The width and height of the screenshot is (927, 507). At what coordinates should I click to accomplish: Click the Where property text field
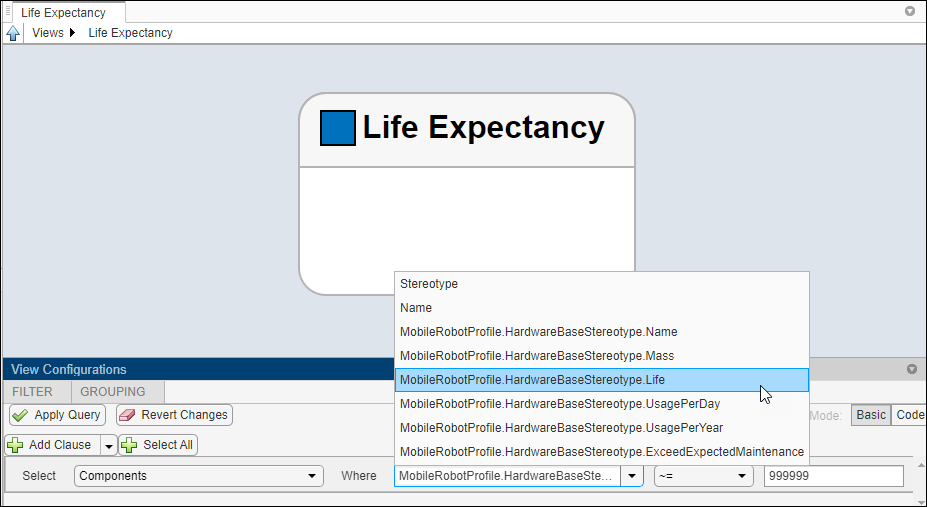[x=507, y=476]
